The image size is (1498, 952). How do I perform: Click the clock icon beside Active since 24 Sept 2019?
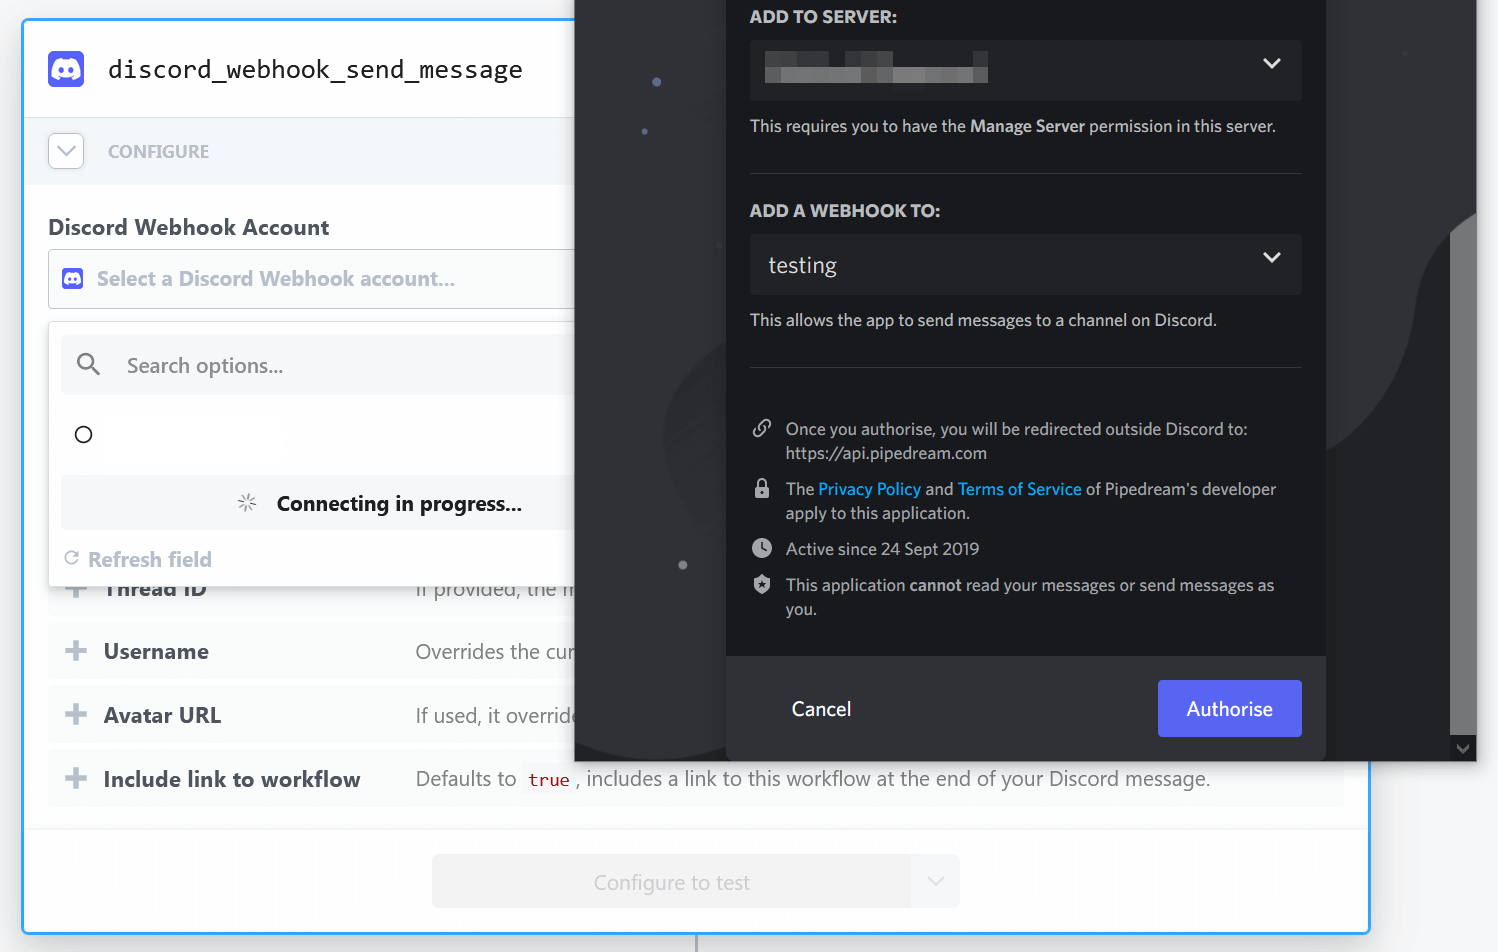[762, 548]
